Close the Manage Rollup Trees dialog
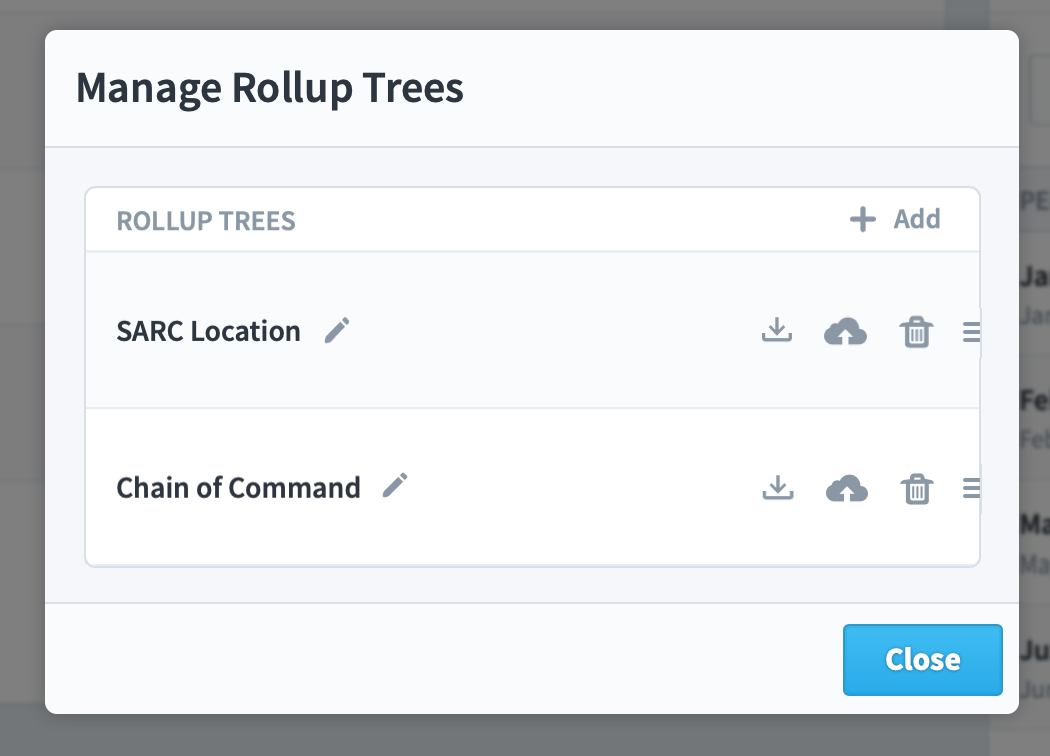This screenshot has width=1050, height=756. (x=922, y=660)
